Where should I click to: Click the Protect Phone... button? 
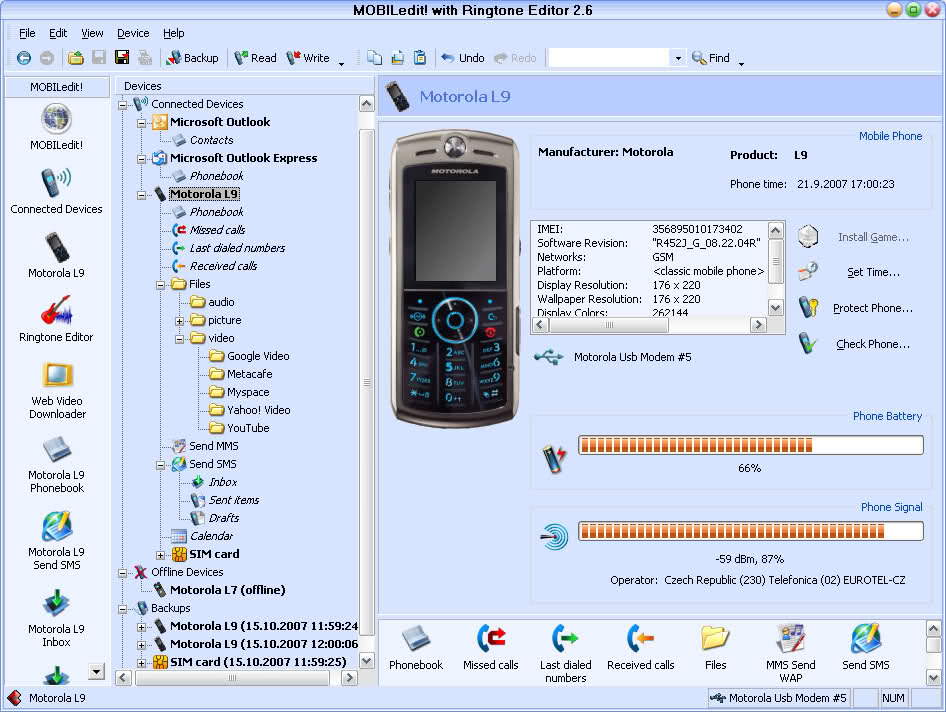(x=872, y=308)
